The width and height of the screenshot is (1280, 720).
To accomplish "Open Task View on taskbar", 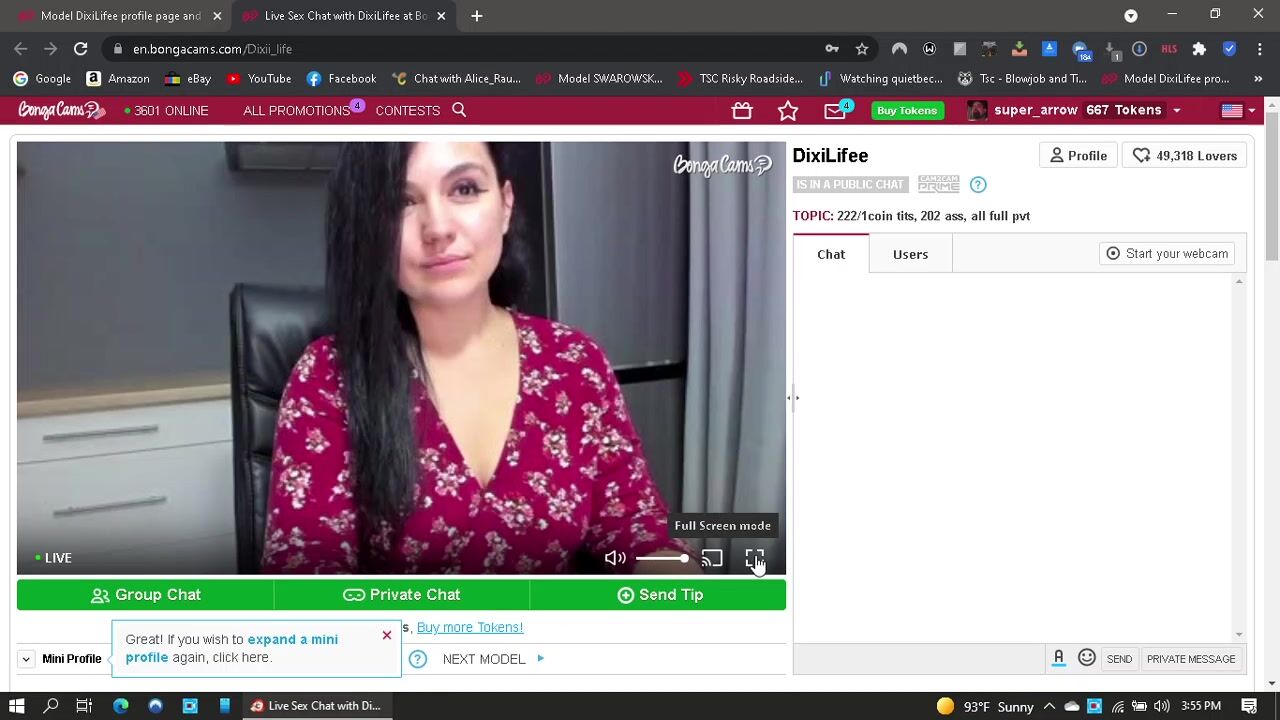I will 84,706.
